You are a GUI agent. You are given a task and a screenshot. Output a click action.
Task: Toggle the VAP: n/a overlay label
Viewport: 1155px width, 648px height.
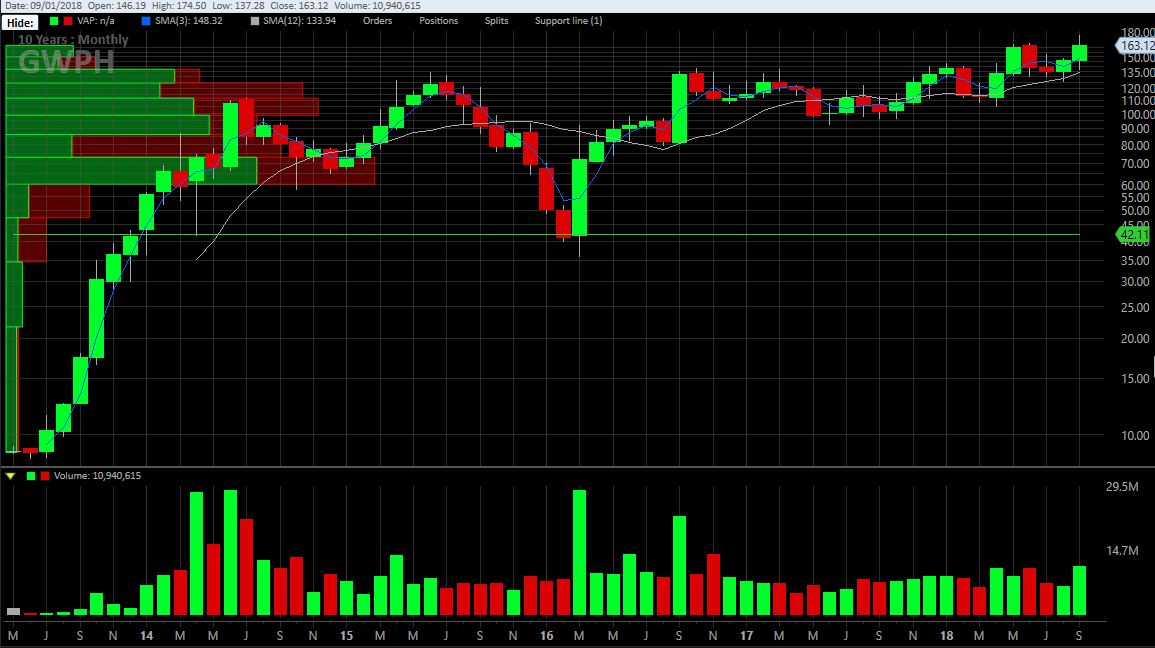97,21
